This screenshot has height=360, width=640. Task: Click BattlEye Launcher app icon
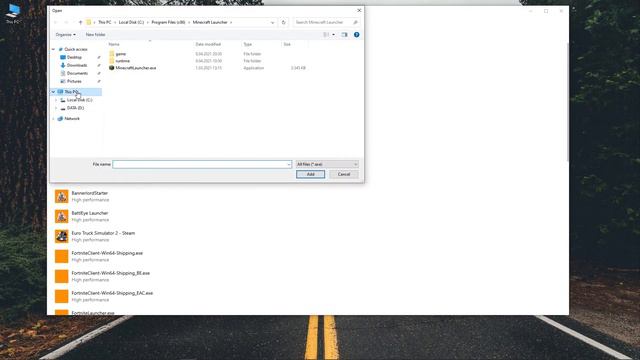pyautogui.click(x=62, y=216)
